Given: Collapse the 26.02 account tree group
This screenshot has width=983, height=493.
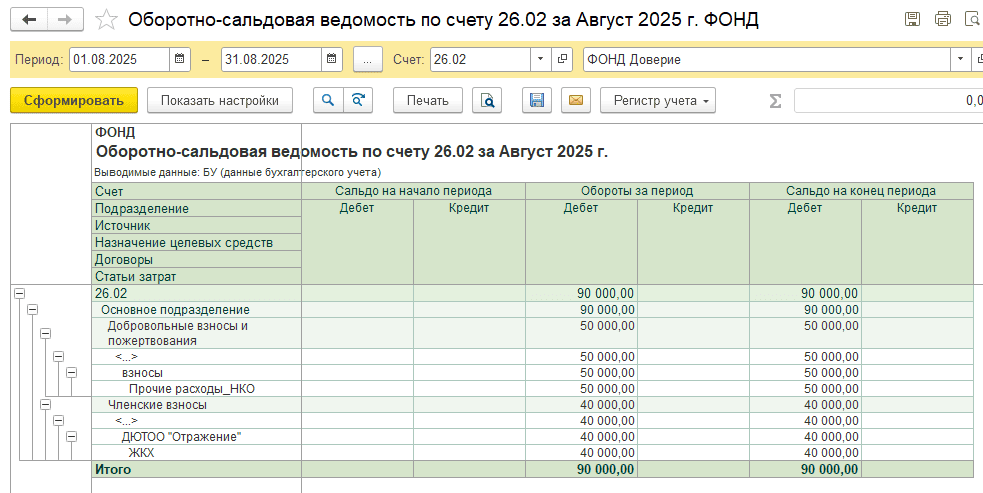Looking at the screenshot, I should click(19, 293).
